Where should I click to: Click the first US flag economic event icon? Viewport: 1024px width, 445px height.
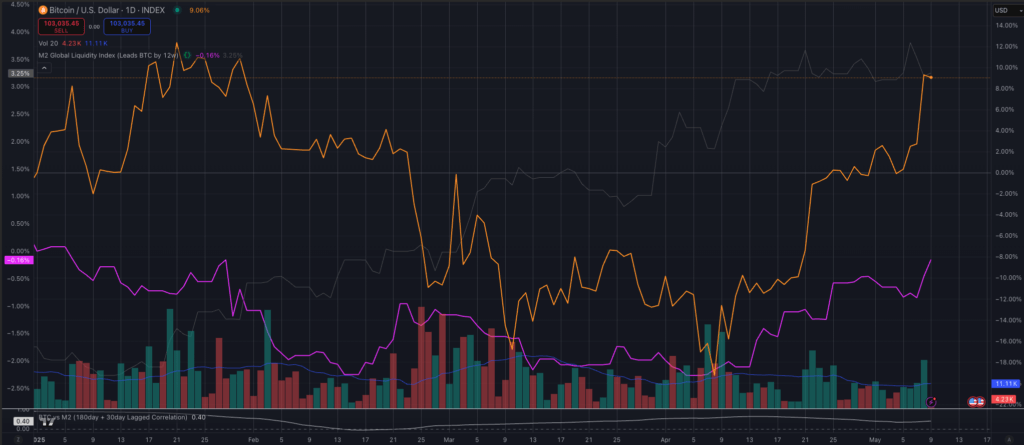point(972,402)
